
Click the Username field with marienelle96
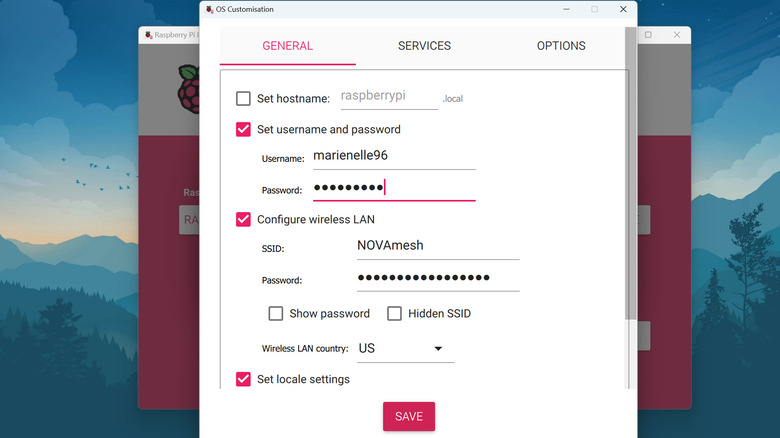[394, 156]
